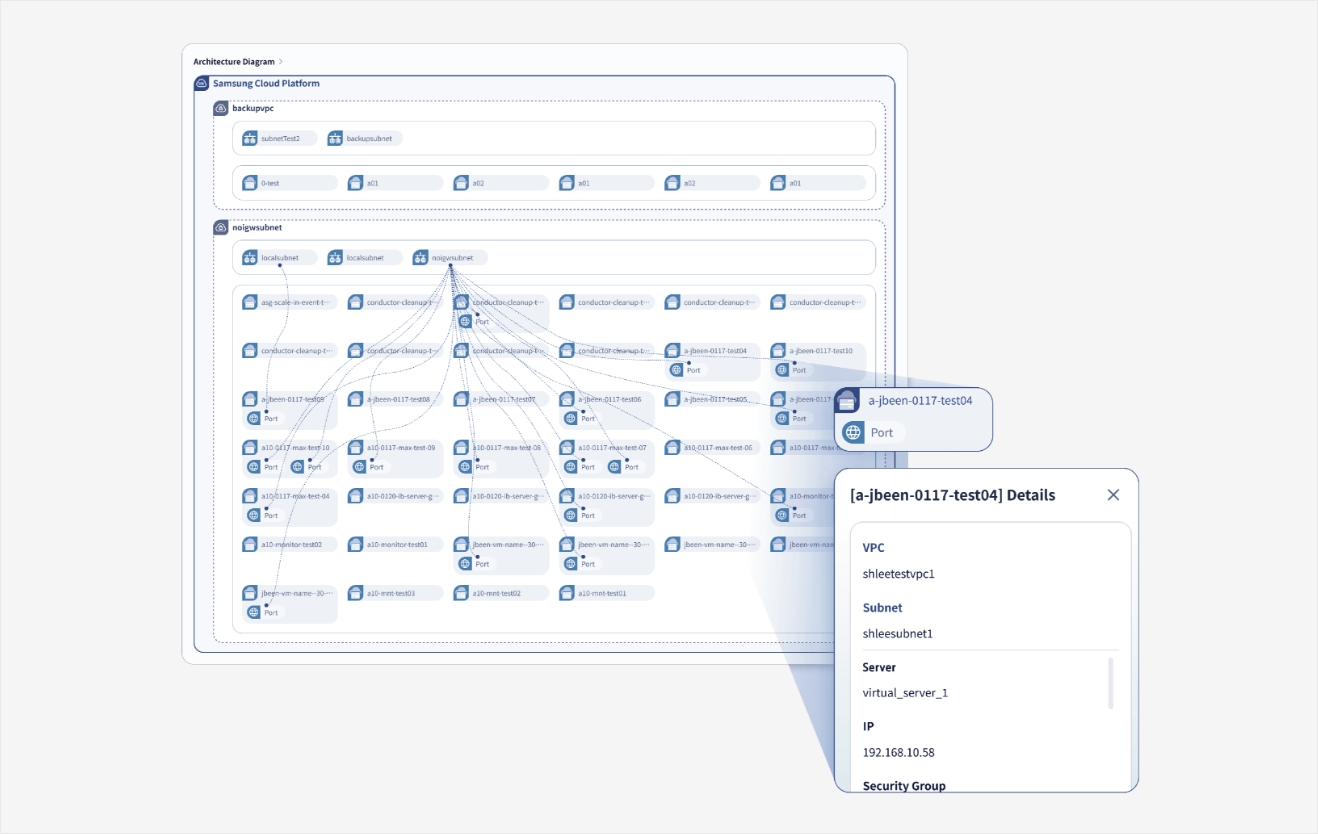Click server icon in a-jbeen-0117-test04 callout
Image resolution: width=1318 pixels, height=834 pixels.
click(x=847, y=401)
